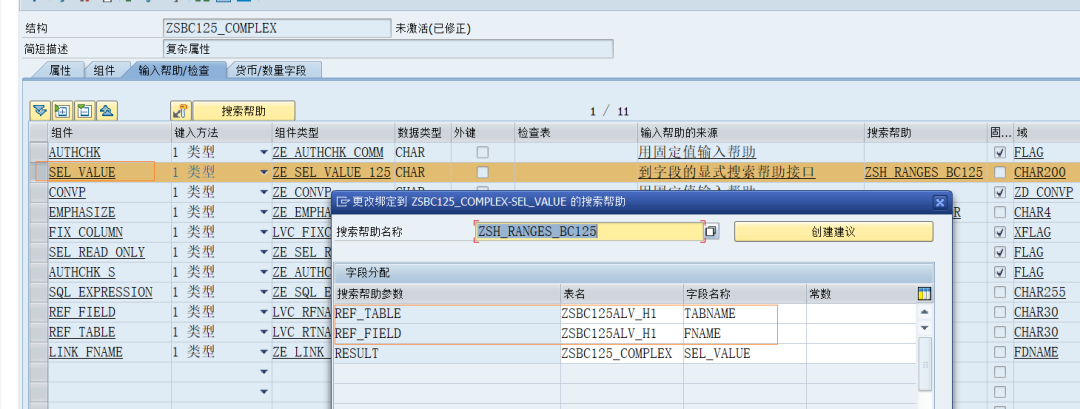Select row marker for LINK_FNAME component
This screenshot has width=1080, height=409.
[39, 352]
